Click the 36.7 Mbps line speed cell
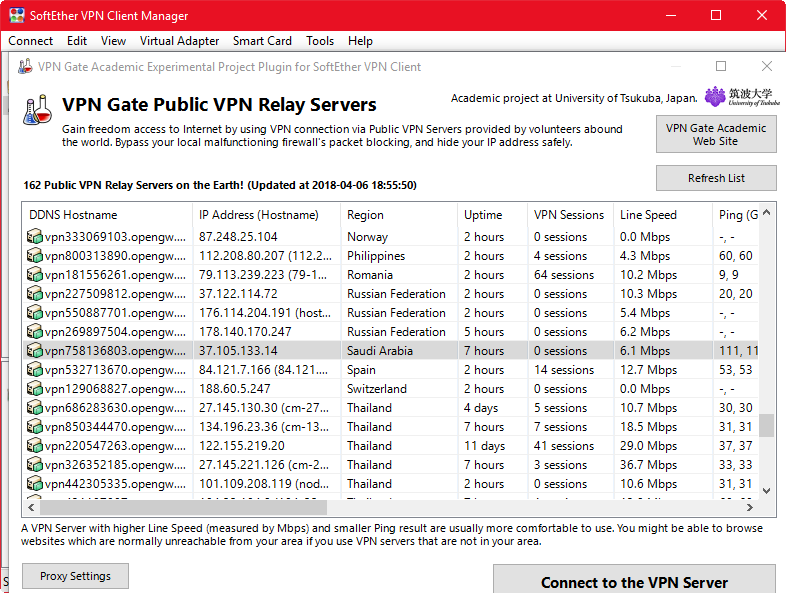 click(x=648, y=465)
